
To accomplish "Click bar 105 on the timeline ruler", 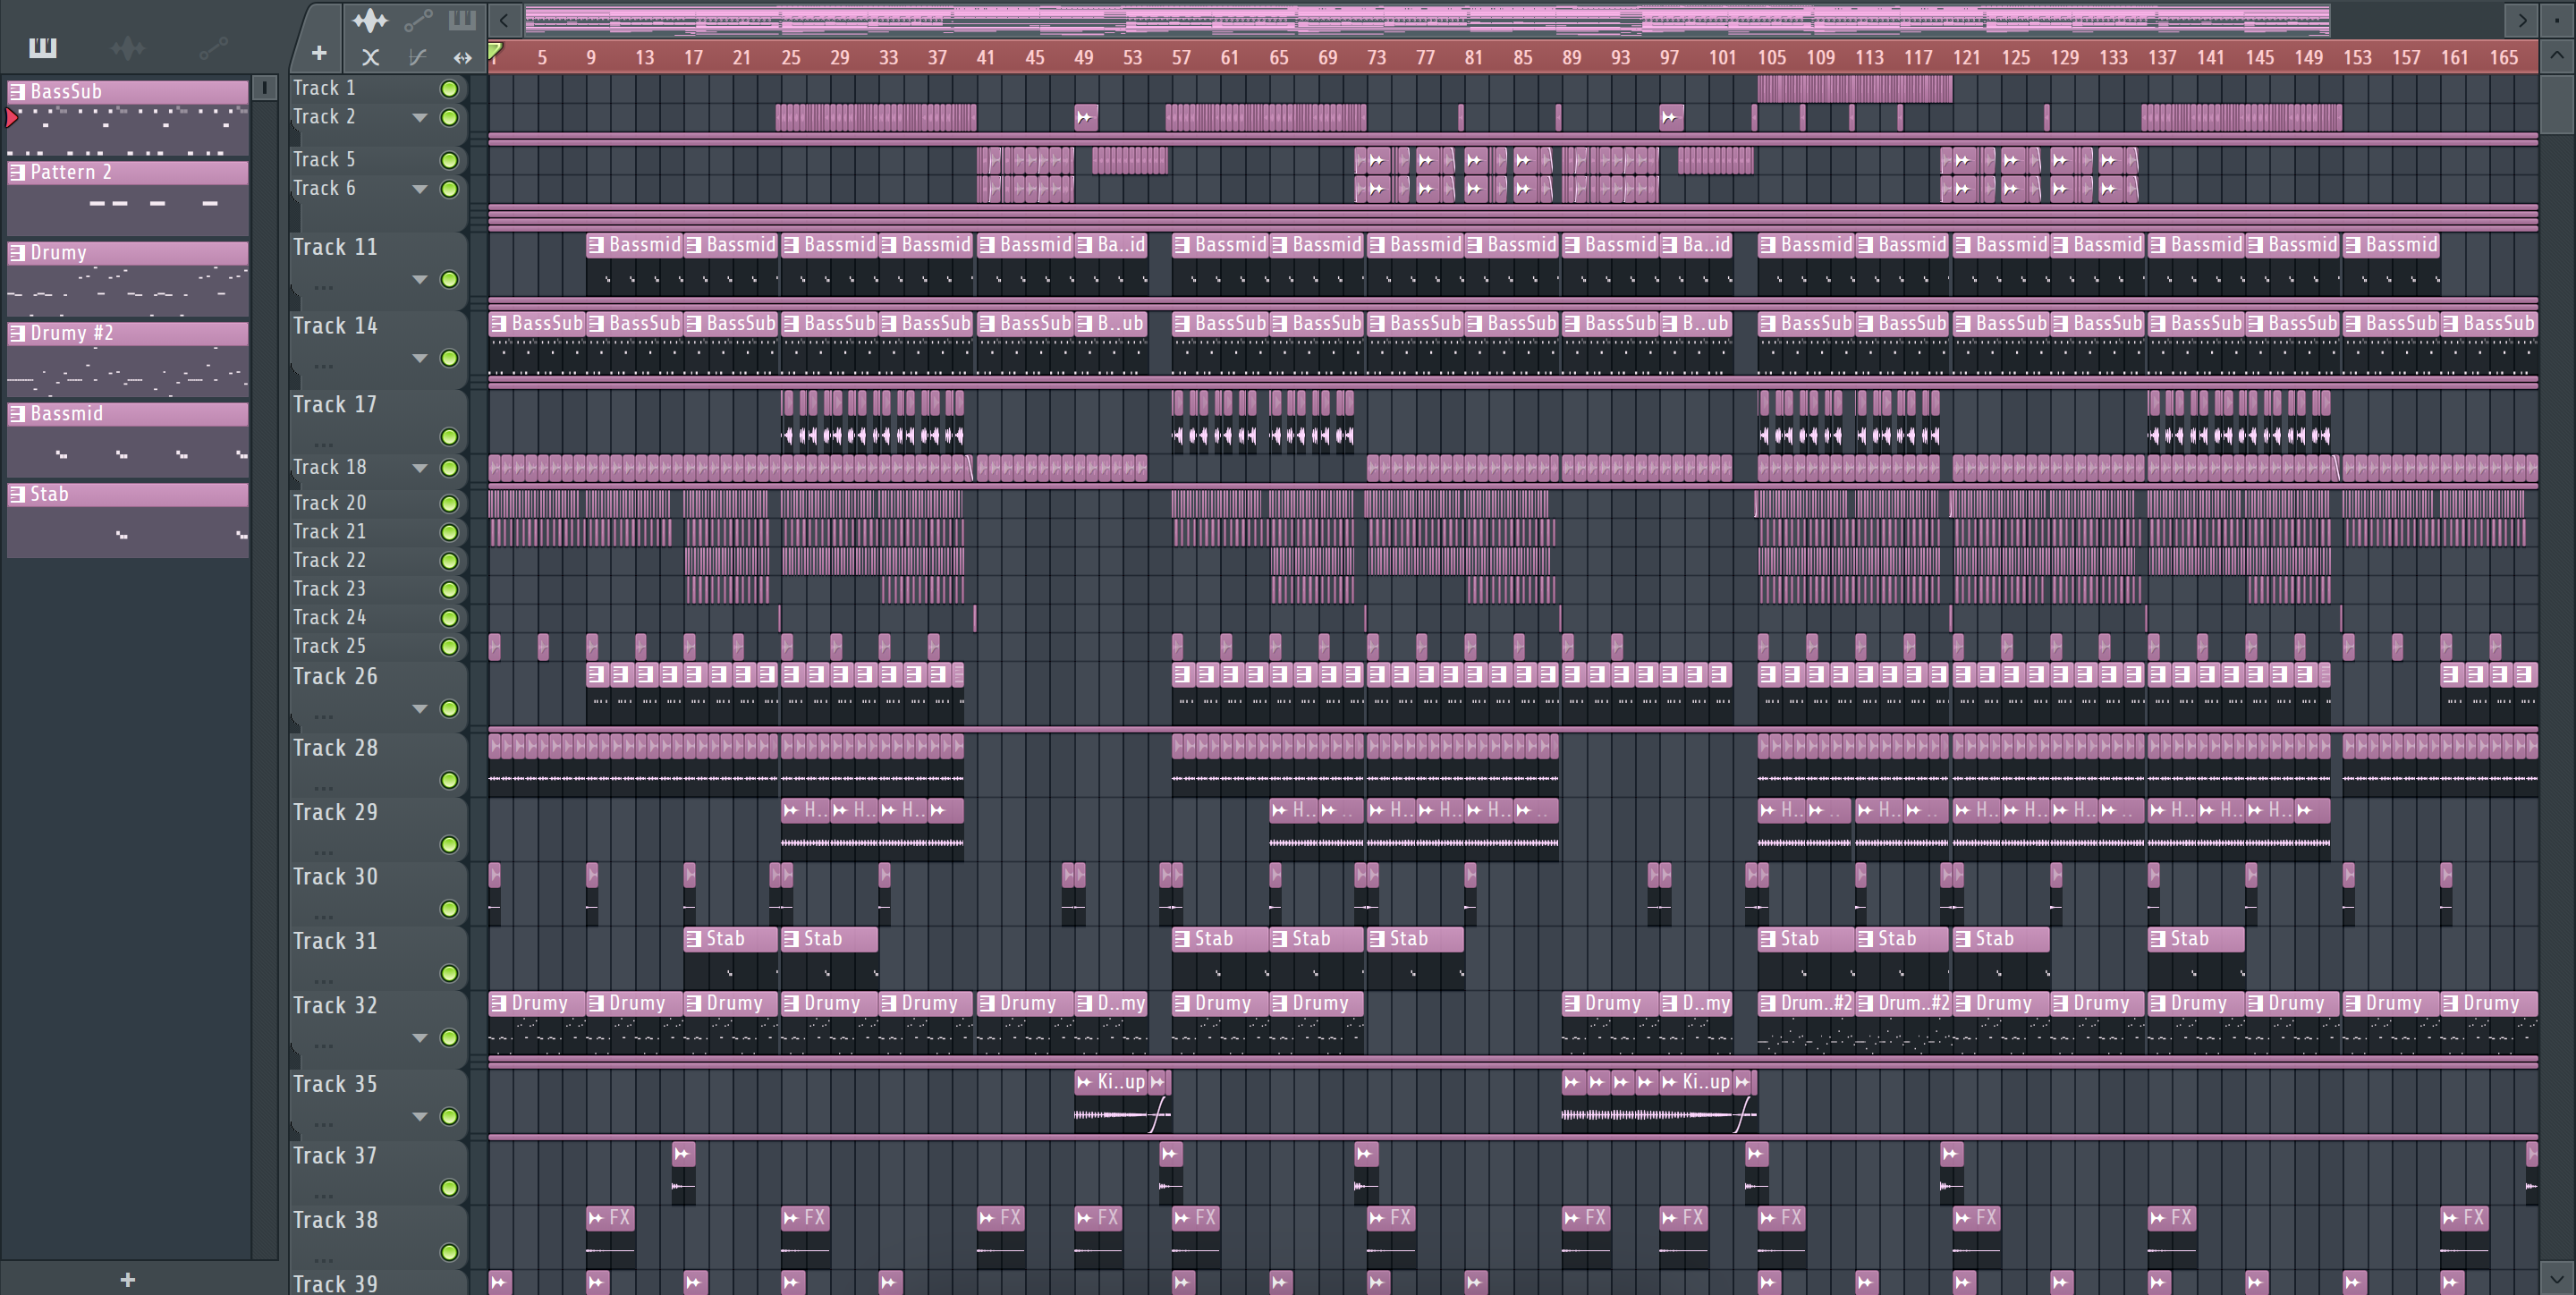I will [1771, 57].
